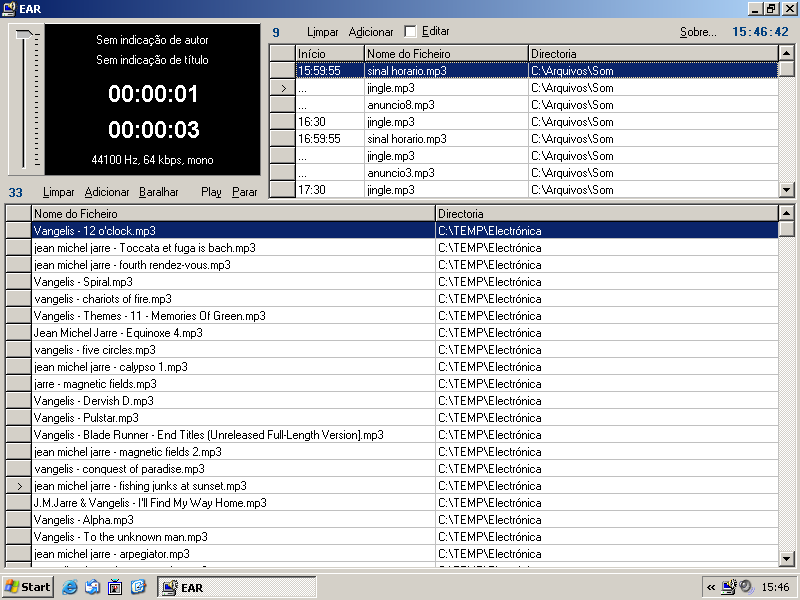Select jarre - magnetic fields.mp3
This screenshot has width=800, height=600.
click(405, 384)
